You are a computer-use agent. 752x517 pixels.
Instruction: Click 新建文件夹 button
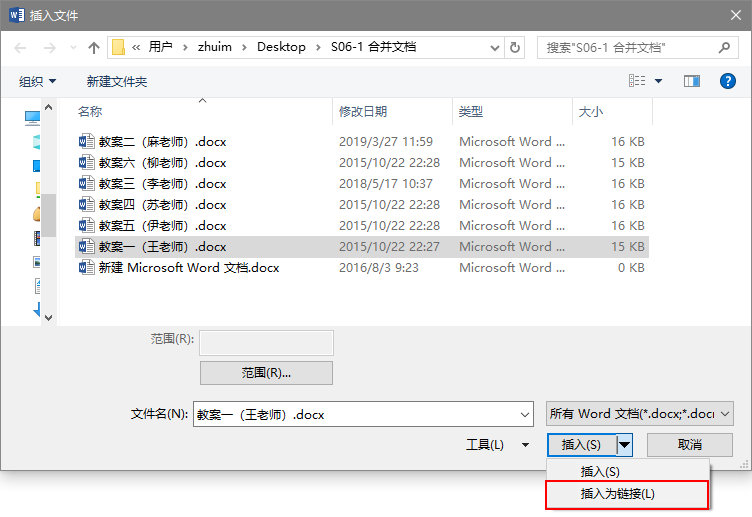coord(117,82)
